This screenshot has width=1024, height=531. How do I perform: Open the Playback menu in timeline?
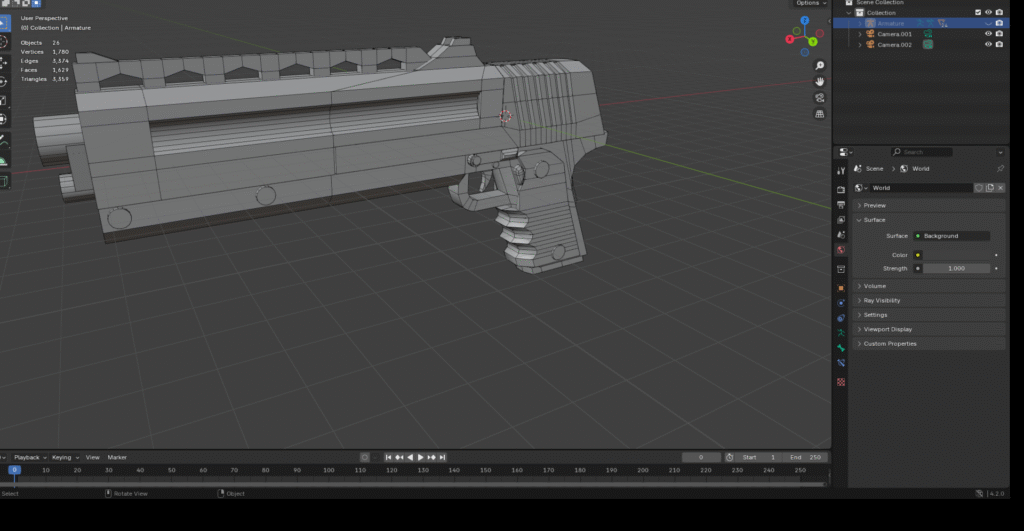click(x=27, y=457)
